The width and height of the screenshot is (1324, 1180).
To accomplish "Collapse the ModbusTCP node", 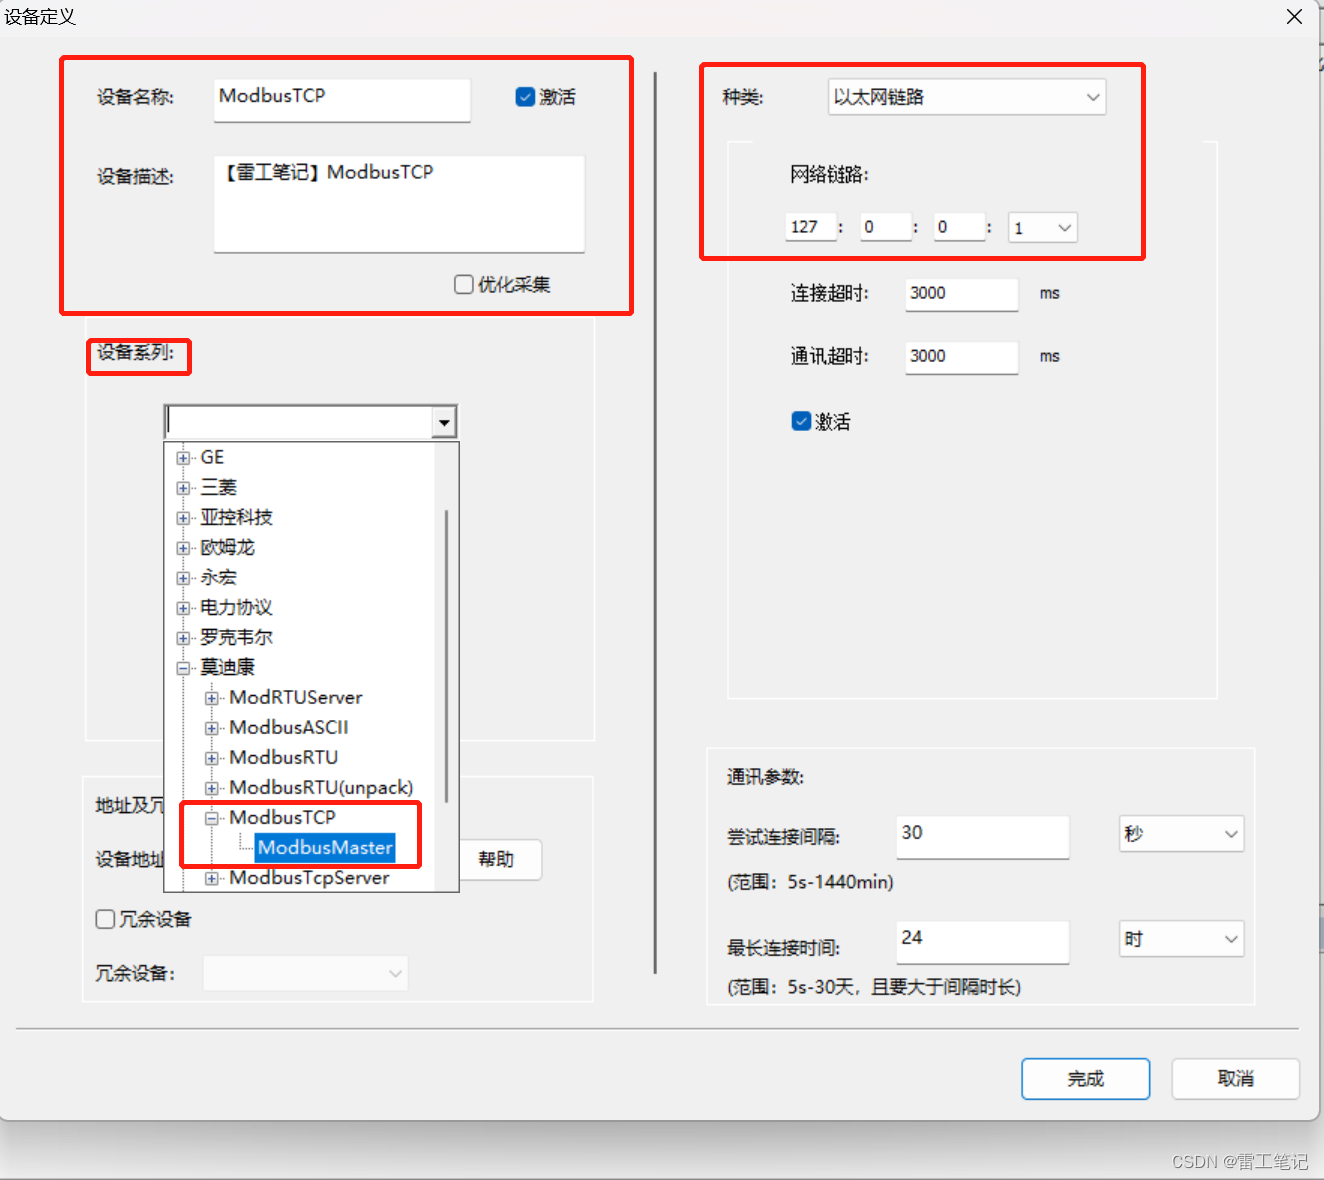I will pyautogui.click(x=212, y=817).
